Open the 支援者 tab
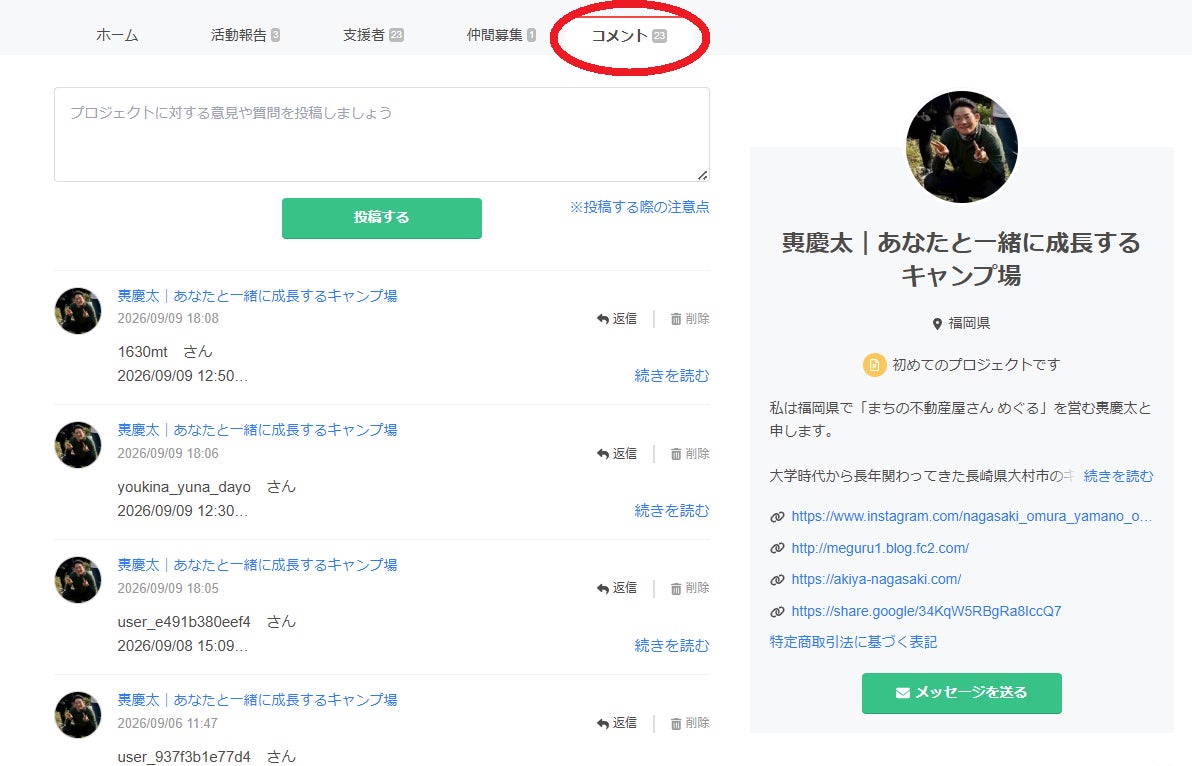This screenshot has height=766, width=1192. pos(373,35)
